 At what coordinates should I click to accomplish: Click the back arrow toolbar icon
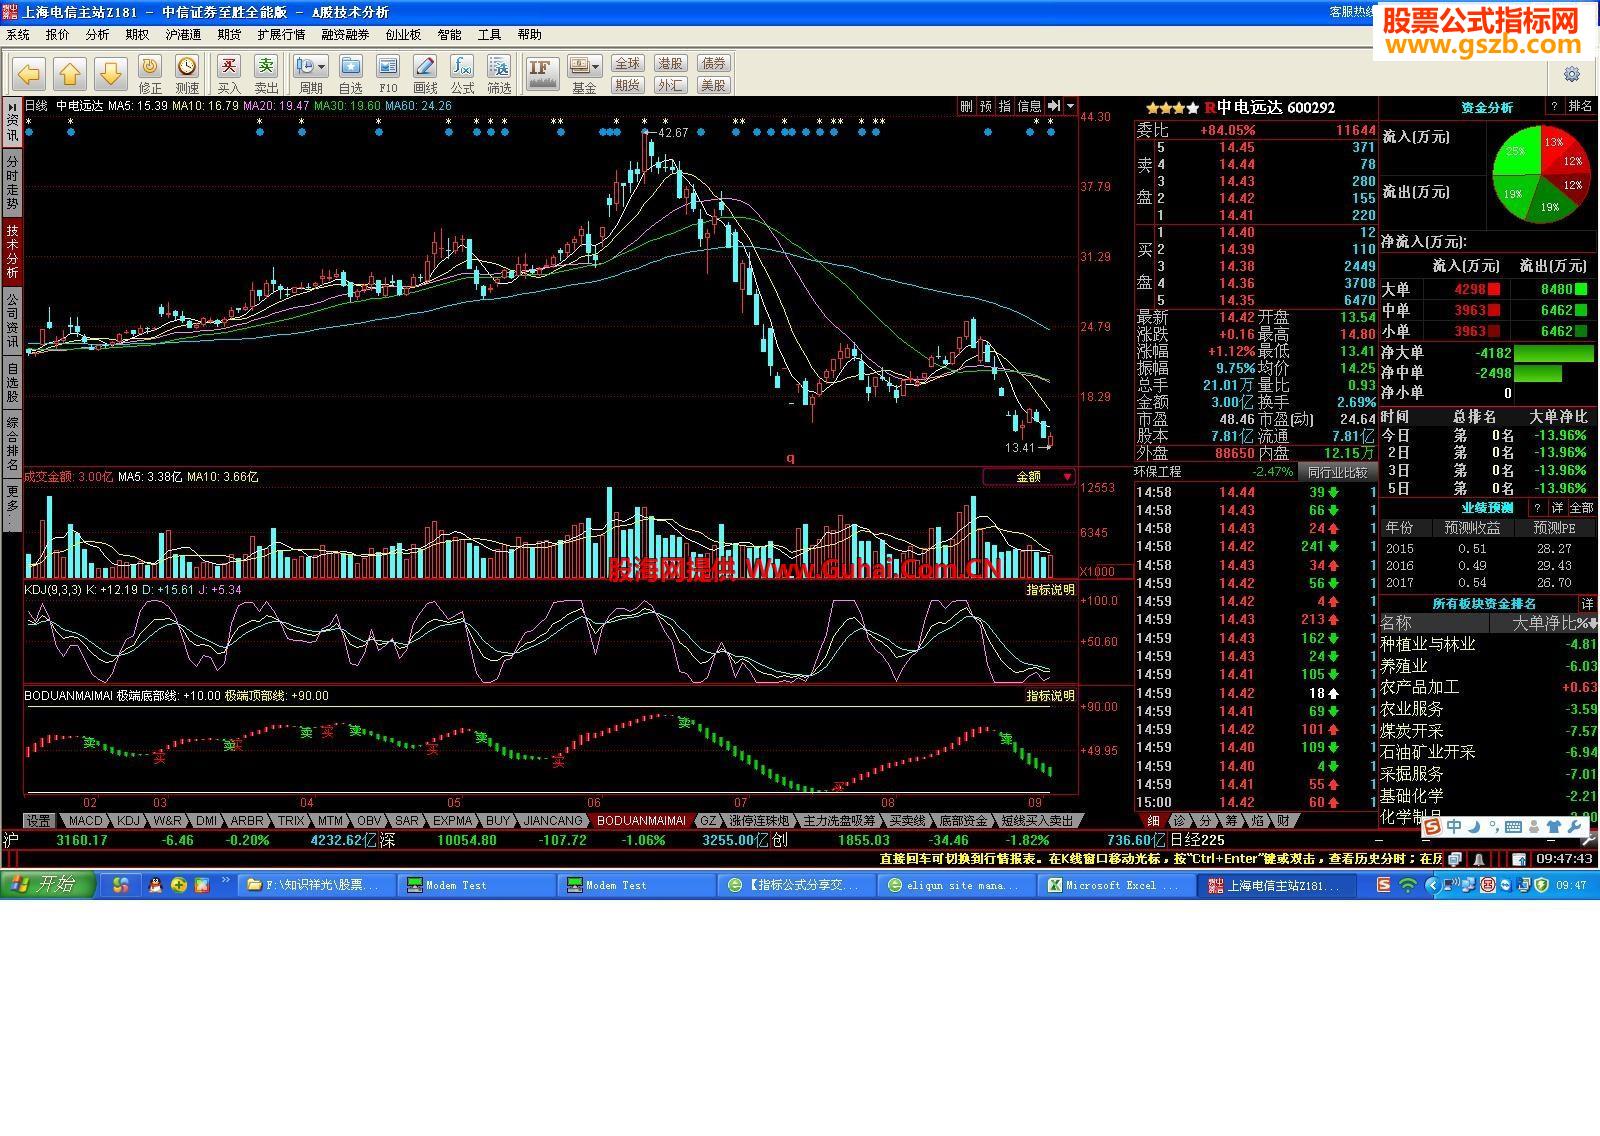click(x=29, y=73)
